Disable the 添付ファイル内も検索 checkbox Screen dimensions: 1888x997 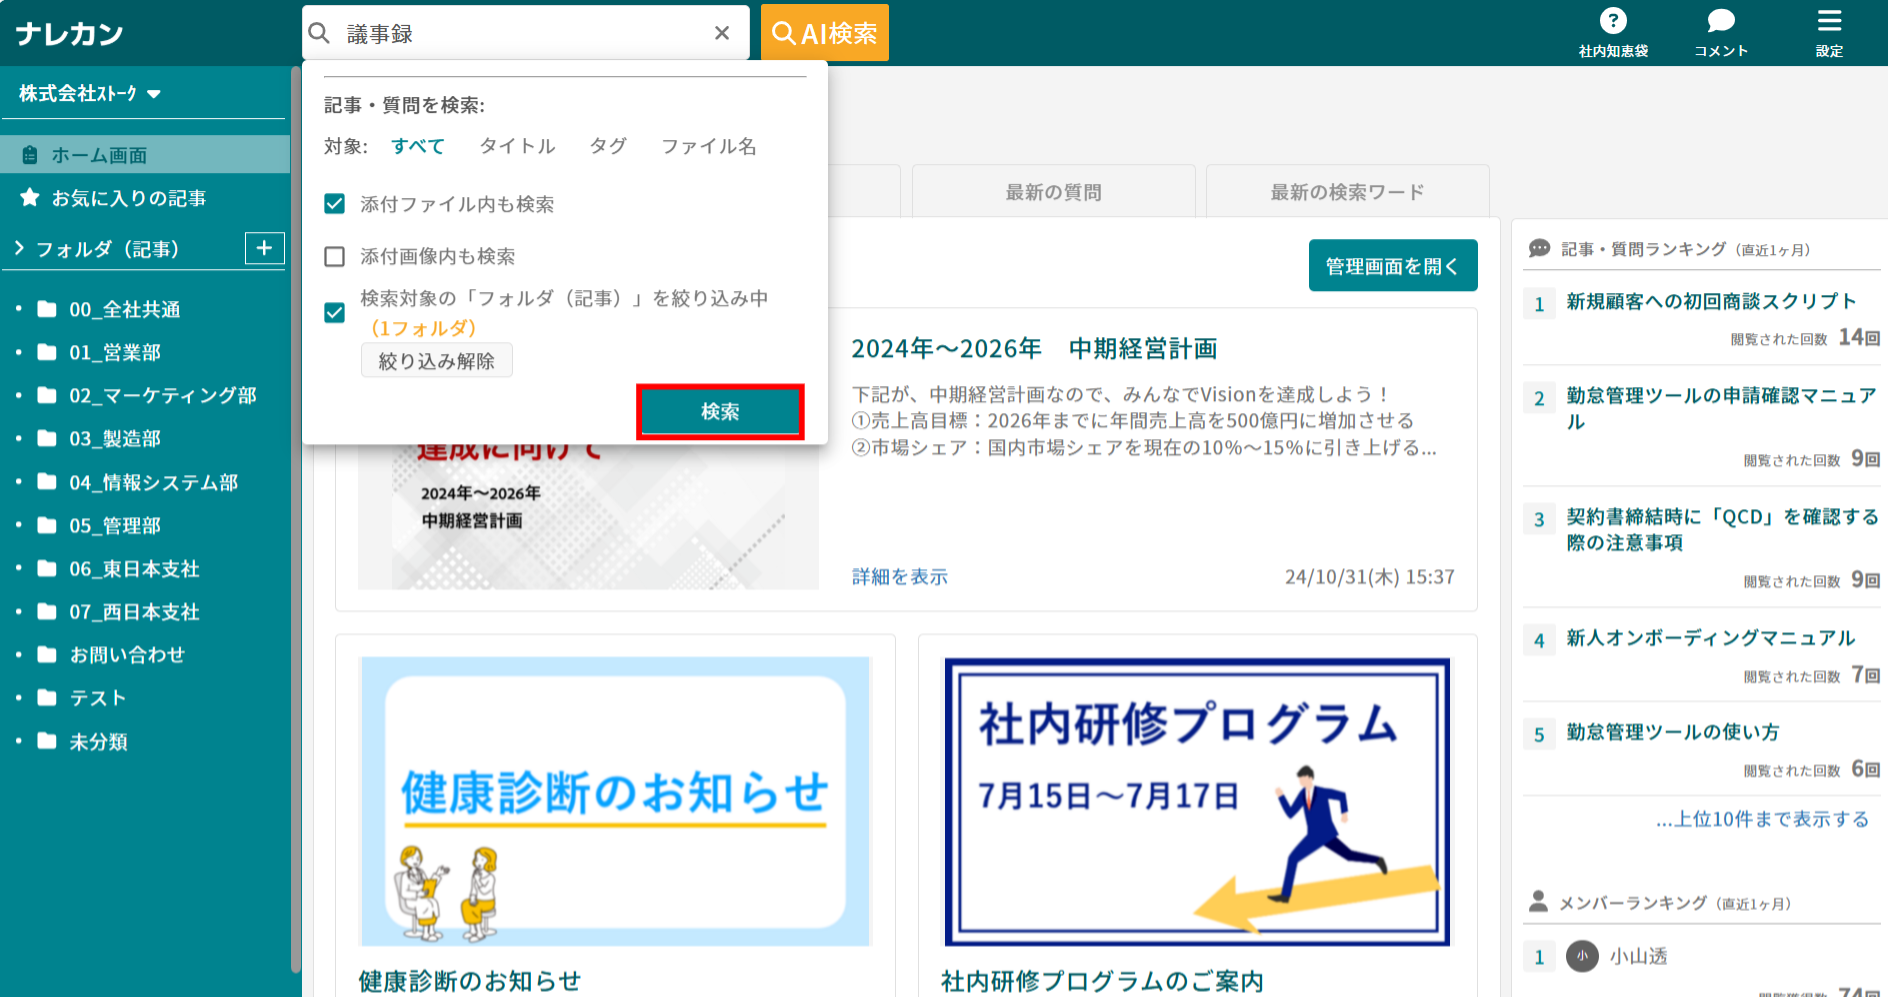pos(334,204)
